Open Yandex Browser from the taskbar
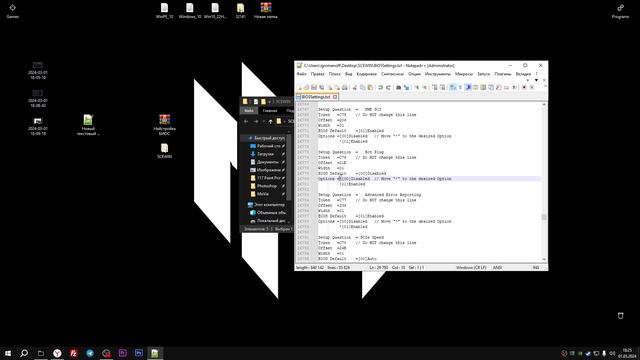The image size is (640, 360). click(57, 353)
